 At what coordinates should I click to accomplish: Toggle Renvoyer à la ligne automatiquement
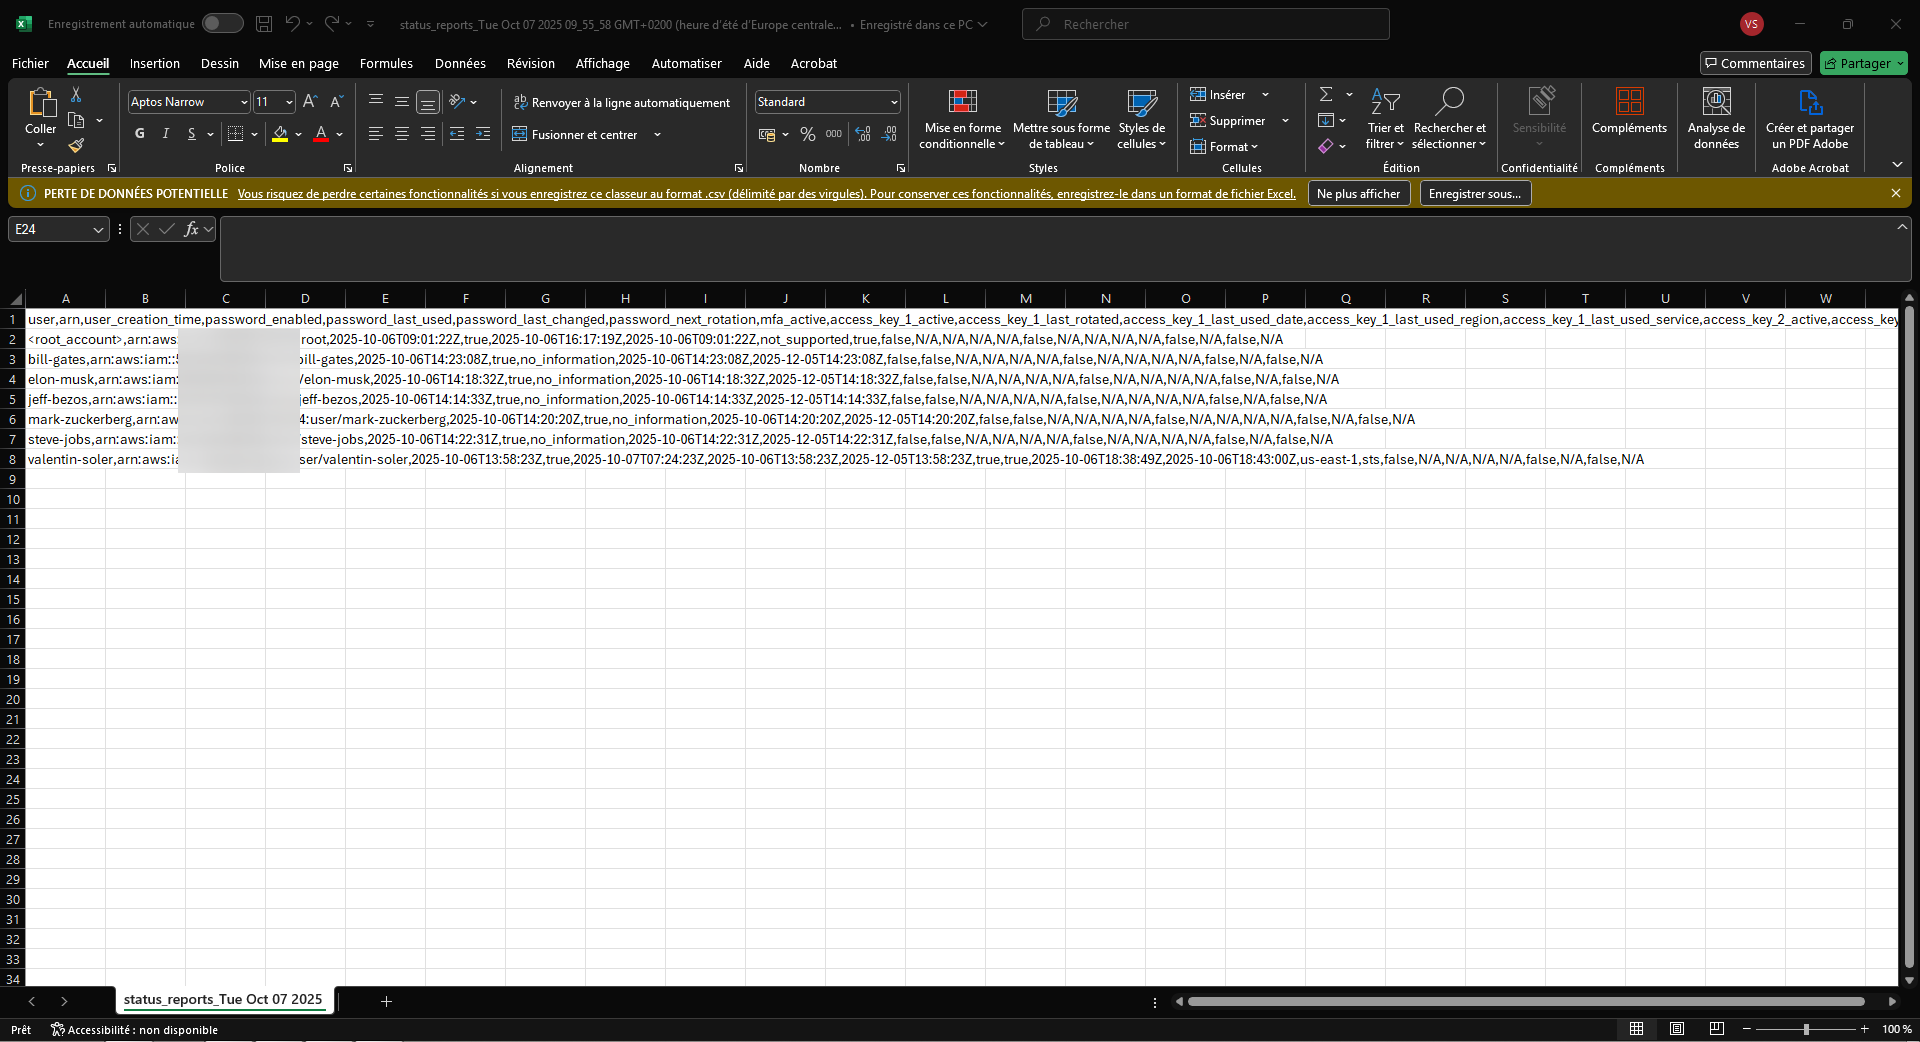(x=621, y=103)
